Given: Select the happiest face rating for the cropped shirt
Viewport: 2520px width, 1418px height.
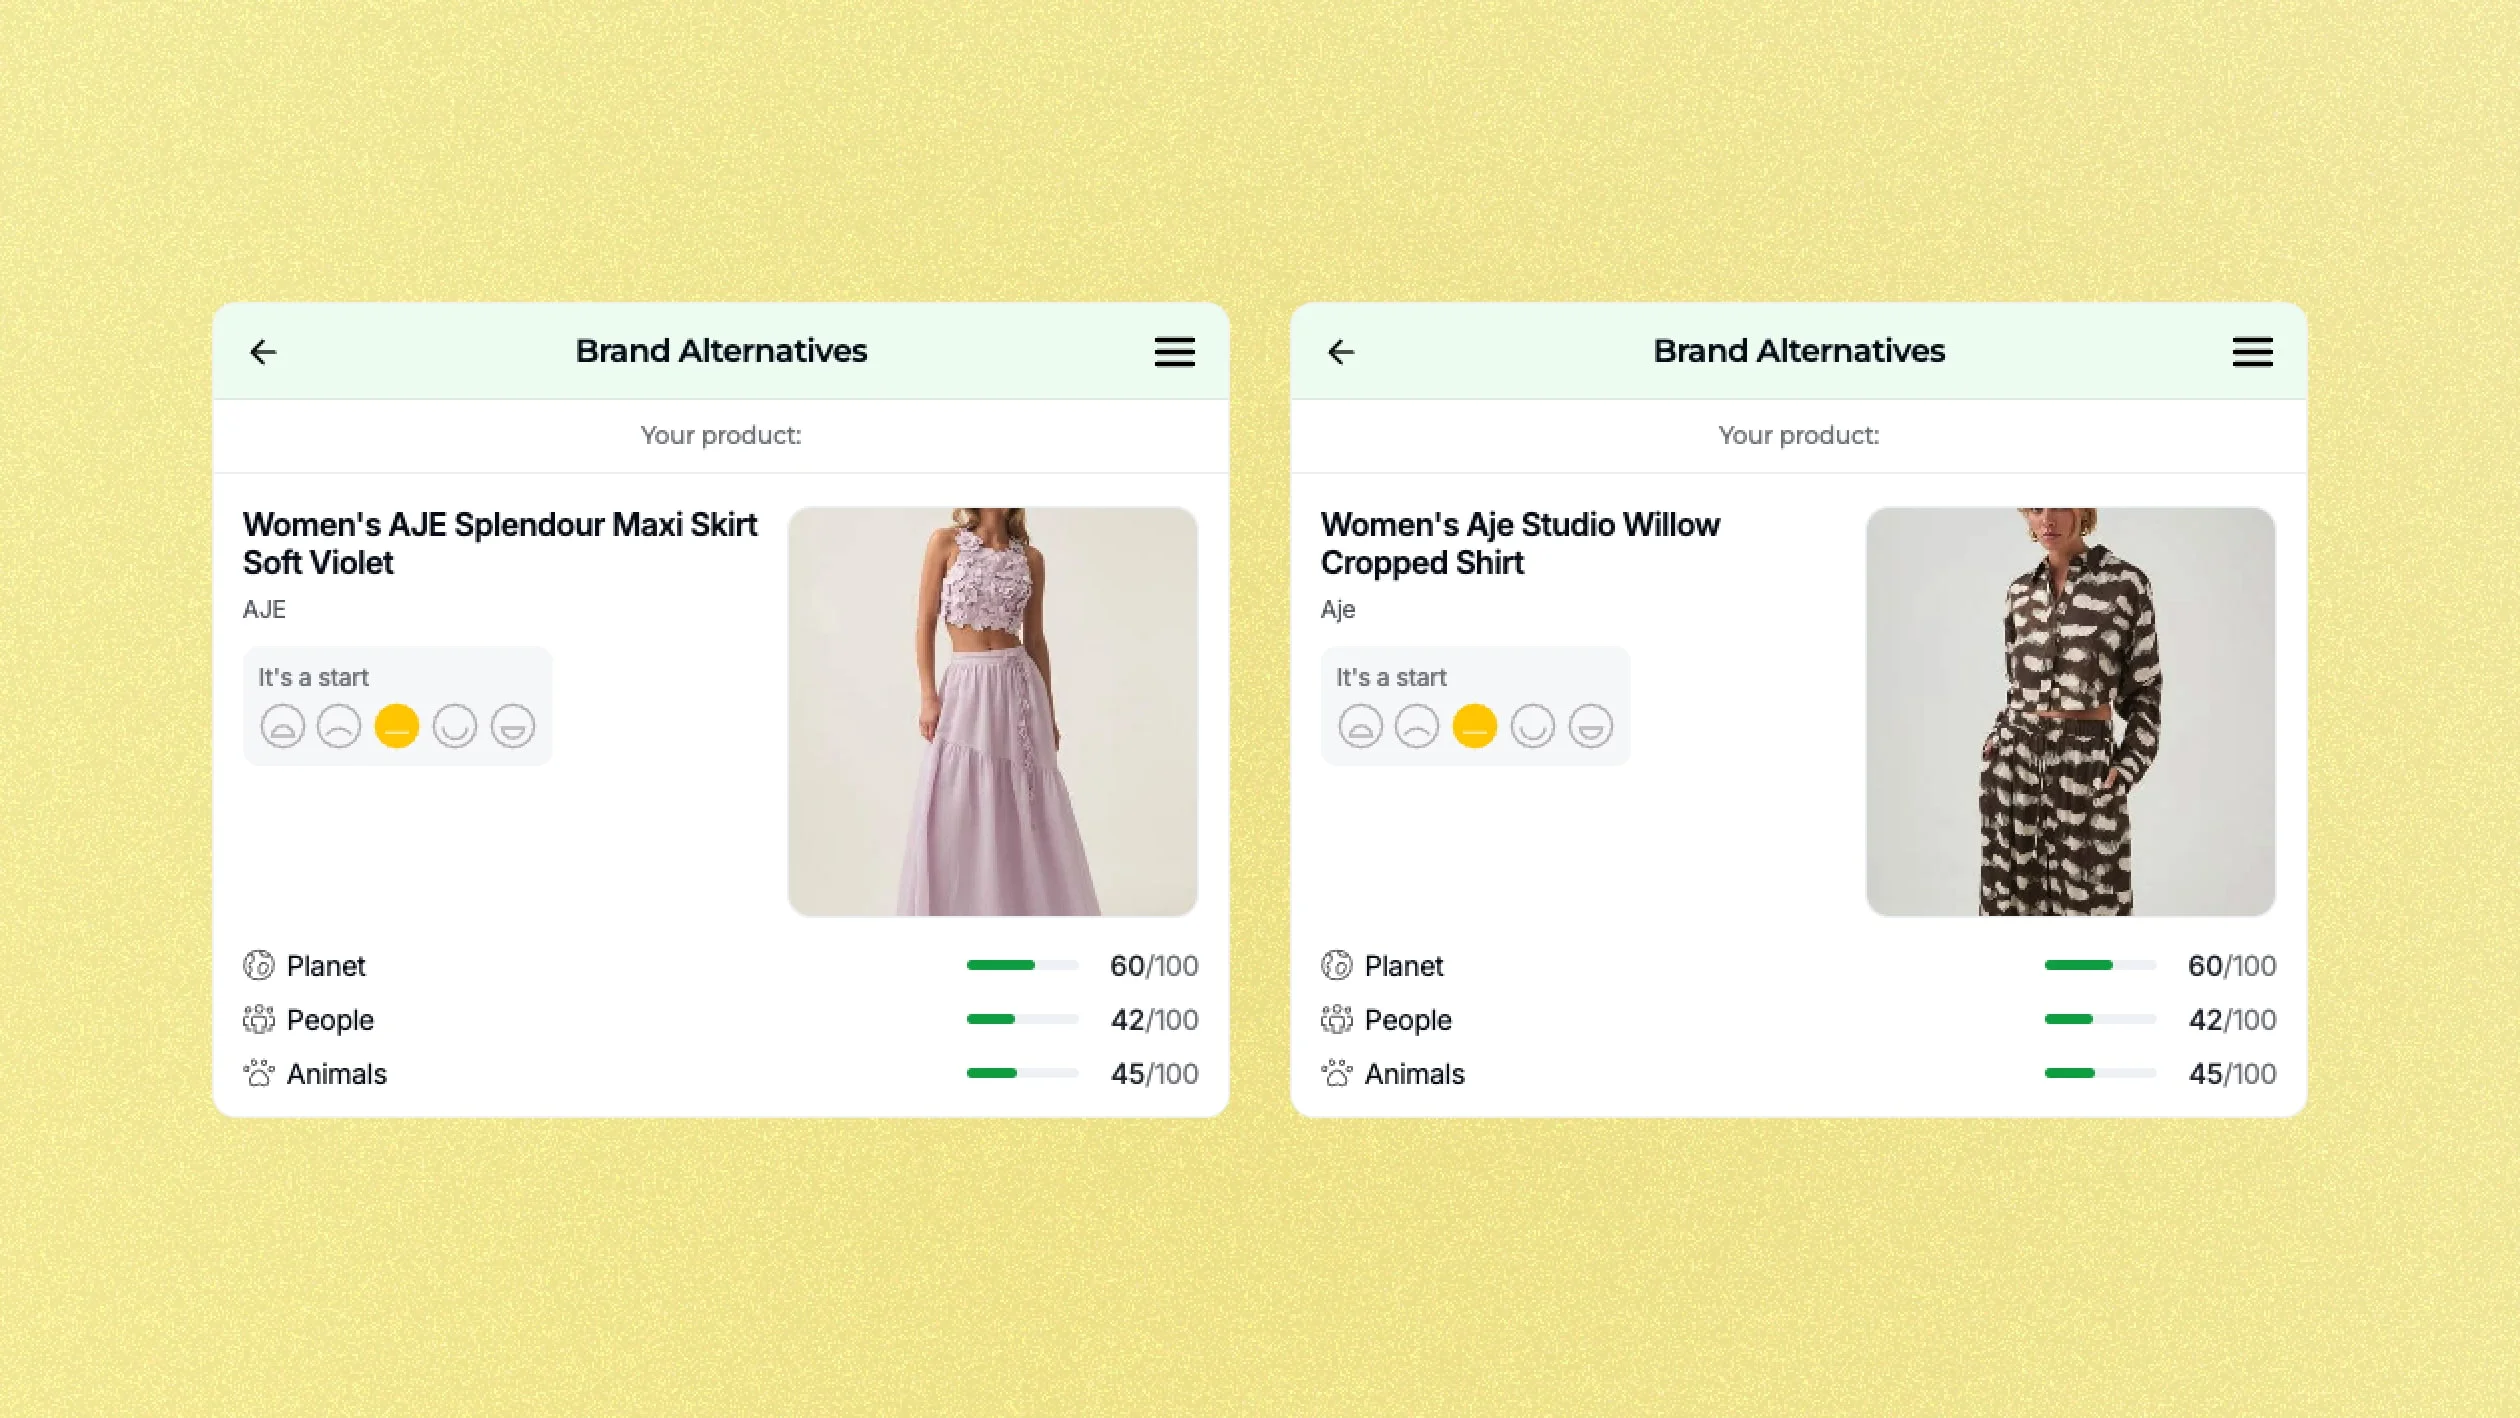Looking at the screenshot, I should pyautogui.click(x=1590, y=727).
